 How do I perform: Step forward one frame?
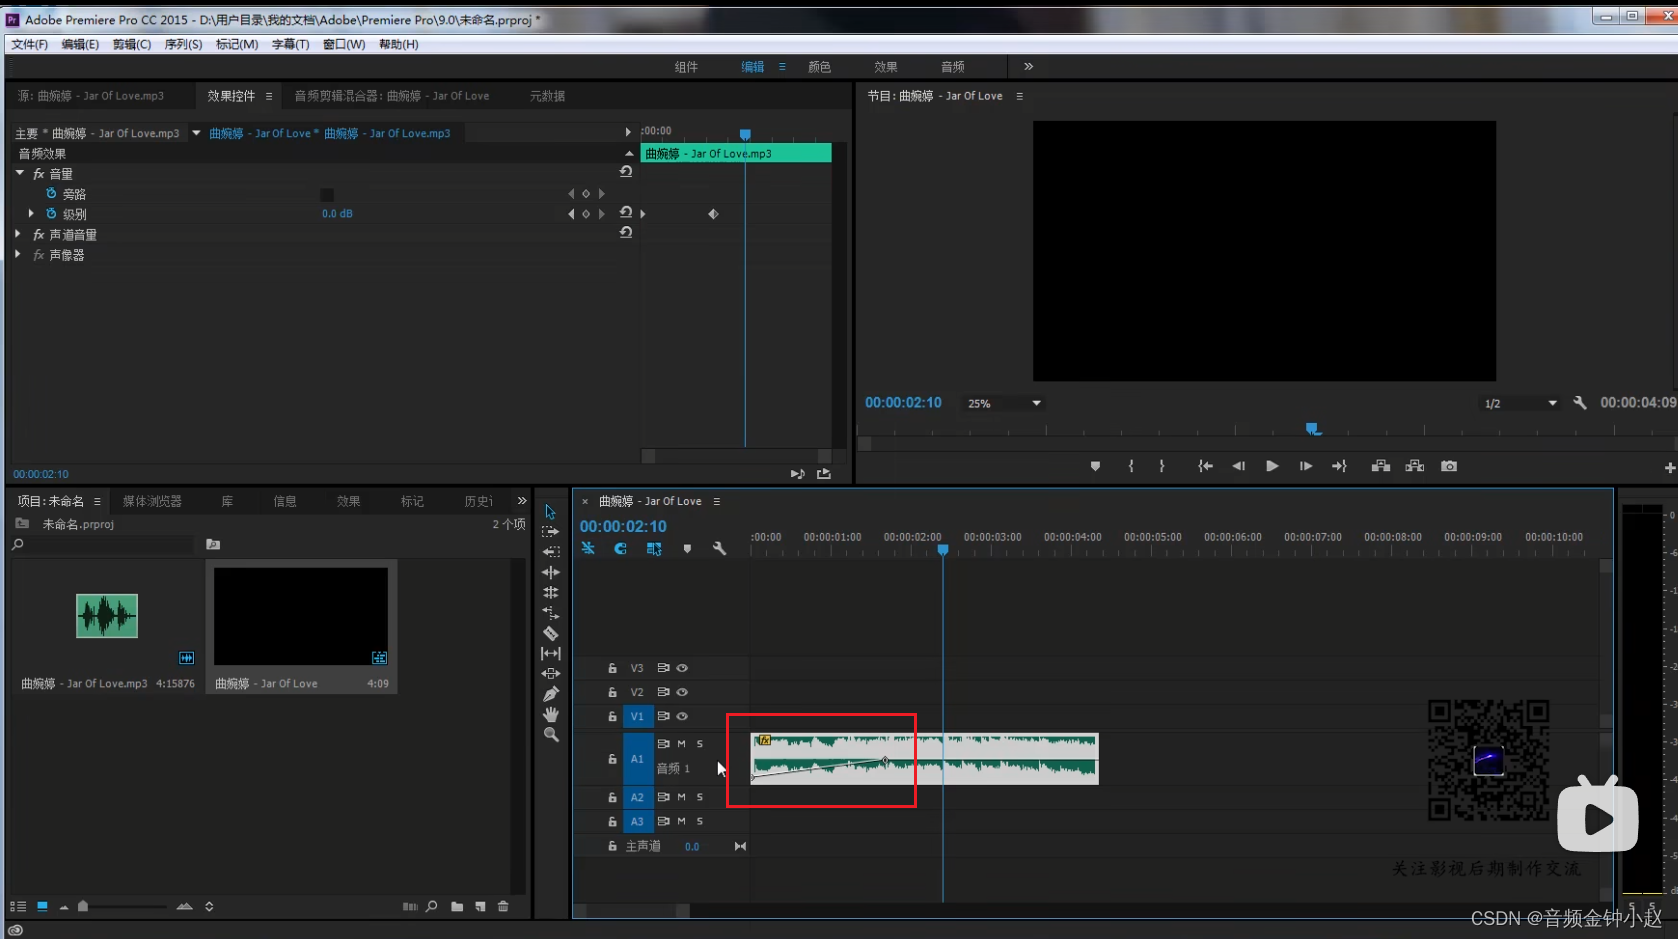tap(1306, 466)
